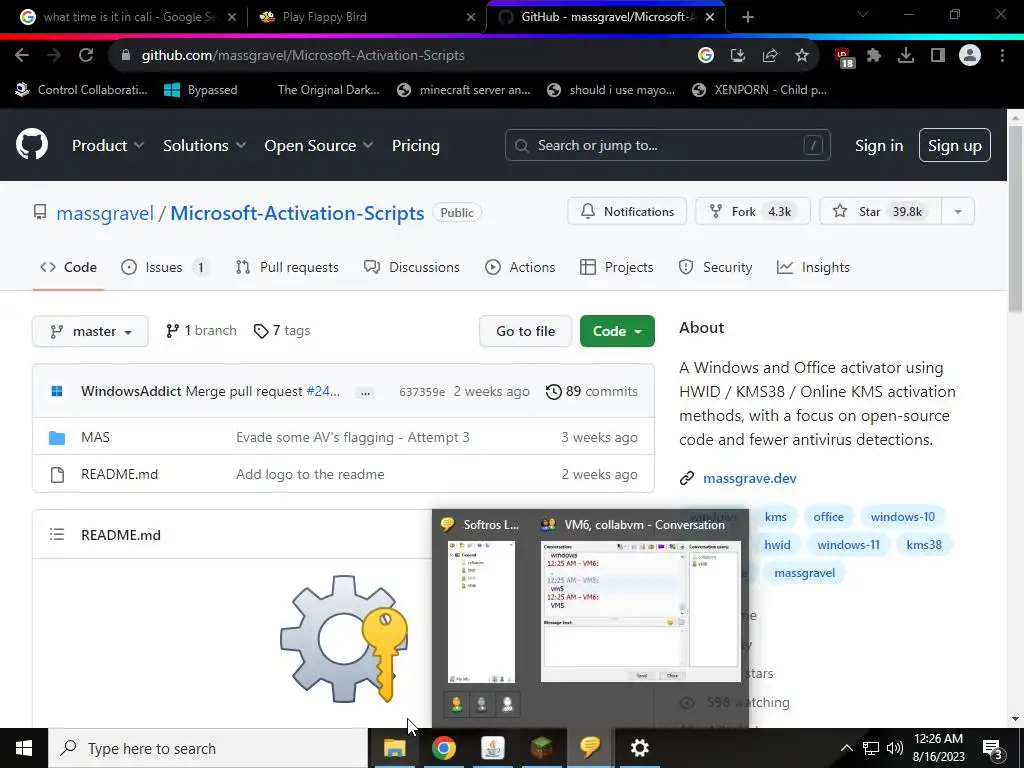The width and height of the screenshot is (1024, 768).
Task: Click the Star button
Action: [880, 212]
